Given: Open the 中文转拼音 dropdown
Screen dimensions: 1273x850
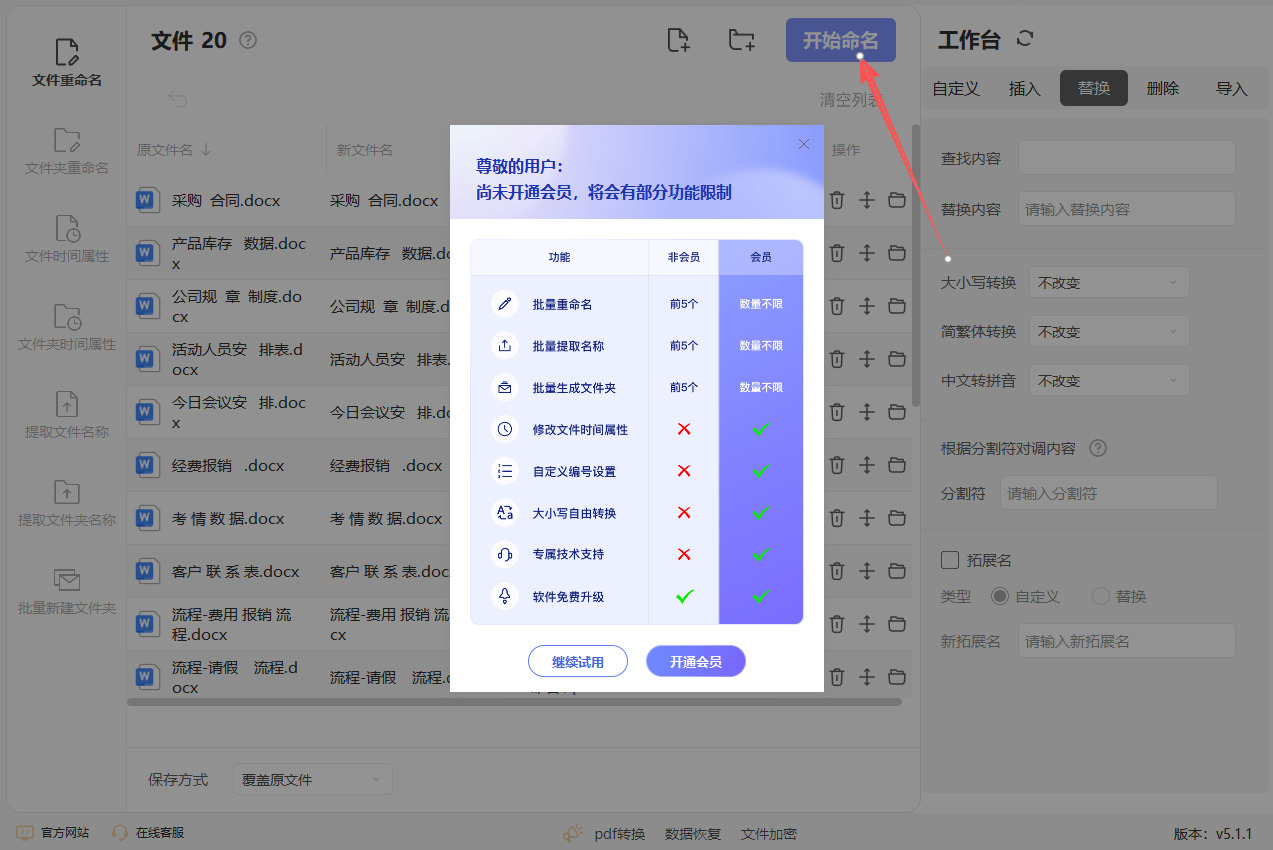Looking at the screenshot, I should click(x=1108, y=381).
